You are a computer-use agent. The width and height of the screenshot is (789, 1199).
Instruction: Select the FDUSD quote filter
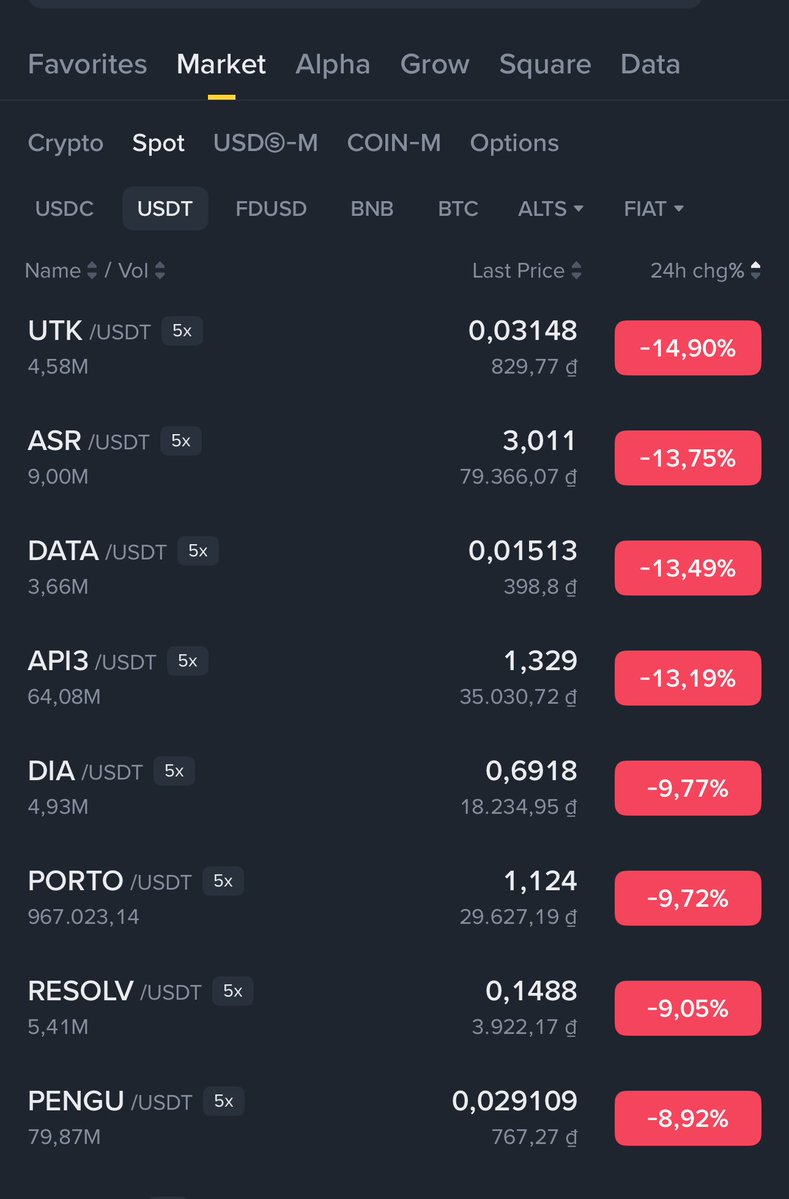pos(271,209)
